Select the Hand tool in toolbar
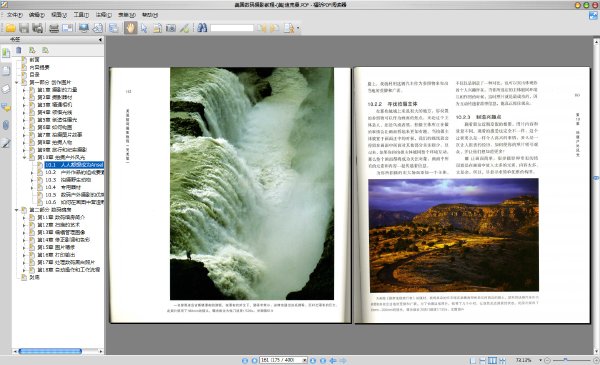 click(x=130, y=28)
